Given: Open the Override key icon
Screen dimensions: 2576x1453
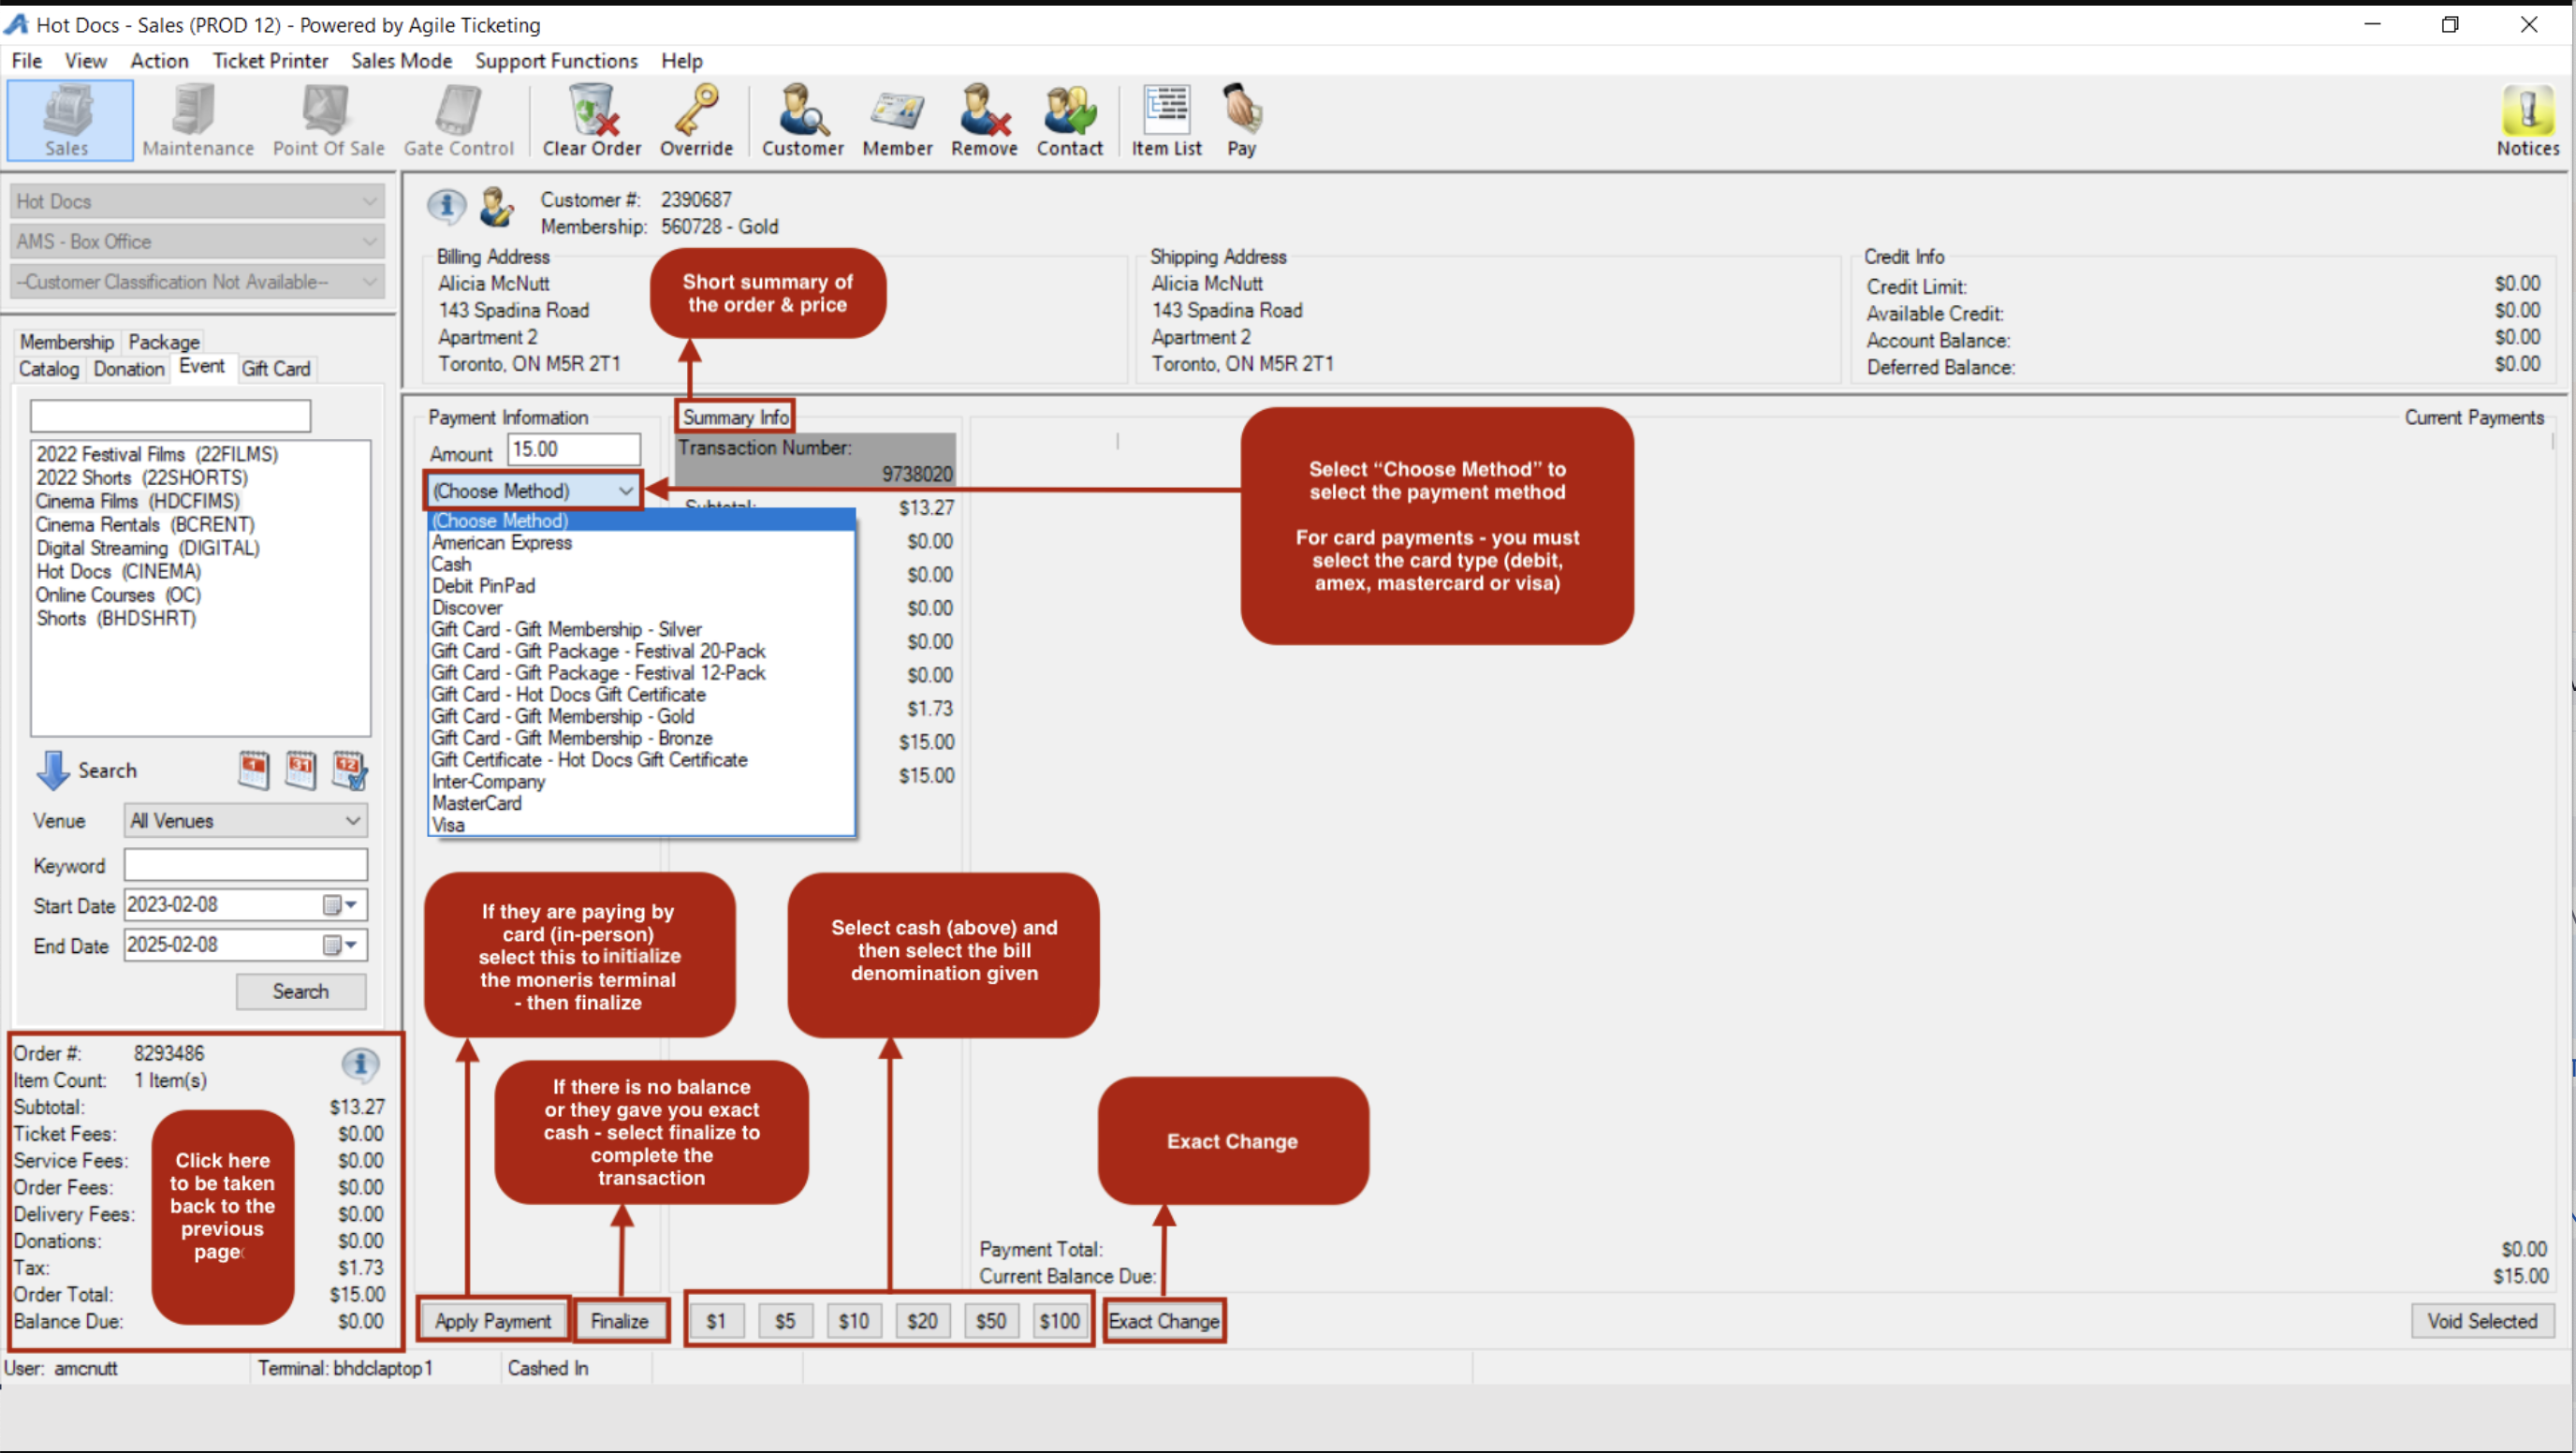Looking at the screenshot, I should (696, 120).
